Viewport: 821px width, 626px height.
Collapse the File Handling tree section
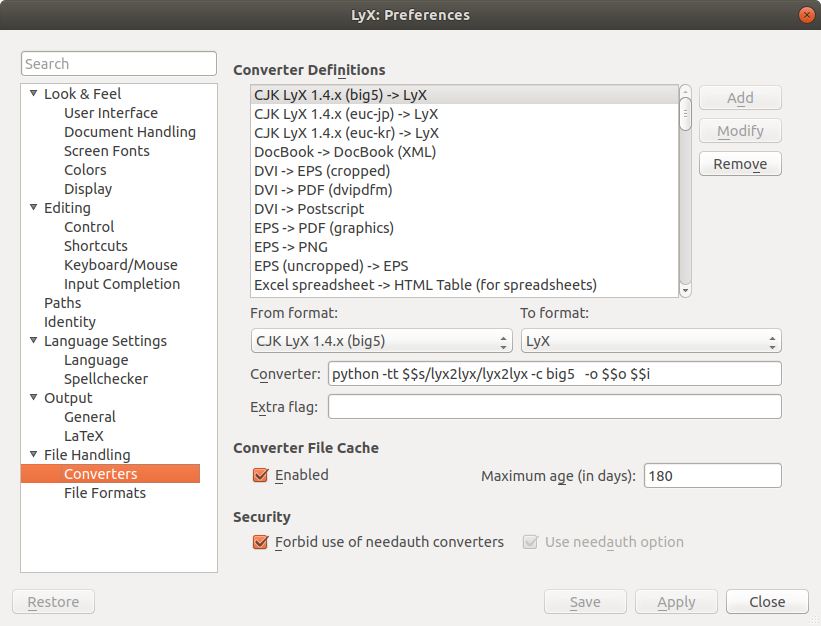click(34, 455)
